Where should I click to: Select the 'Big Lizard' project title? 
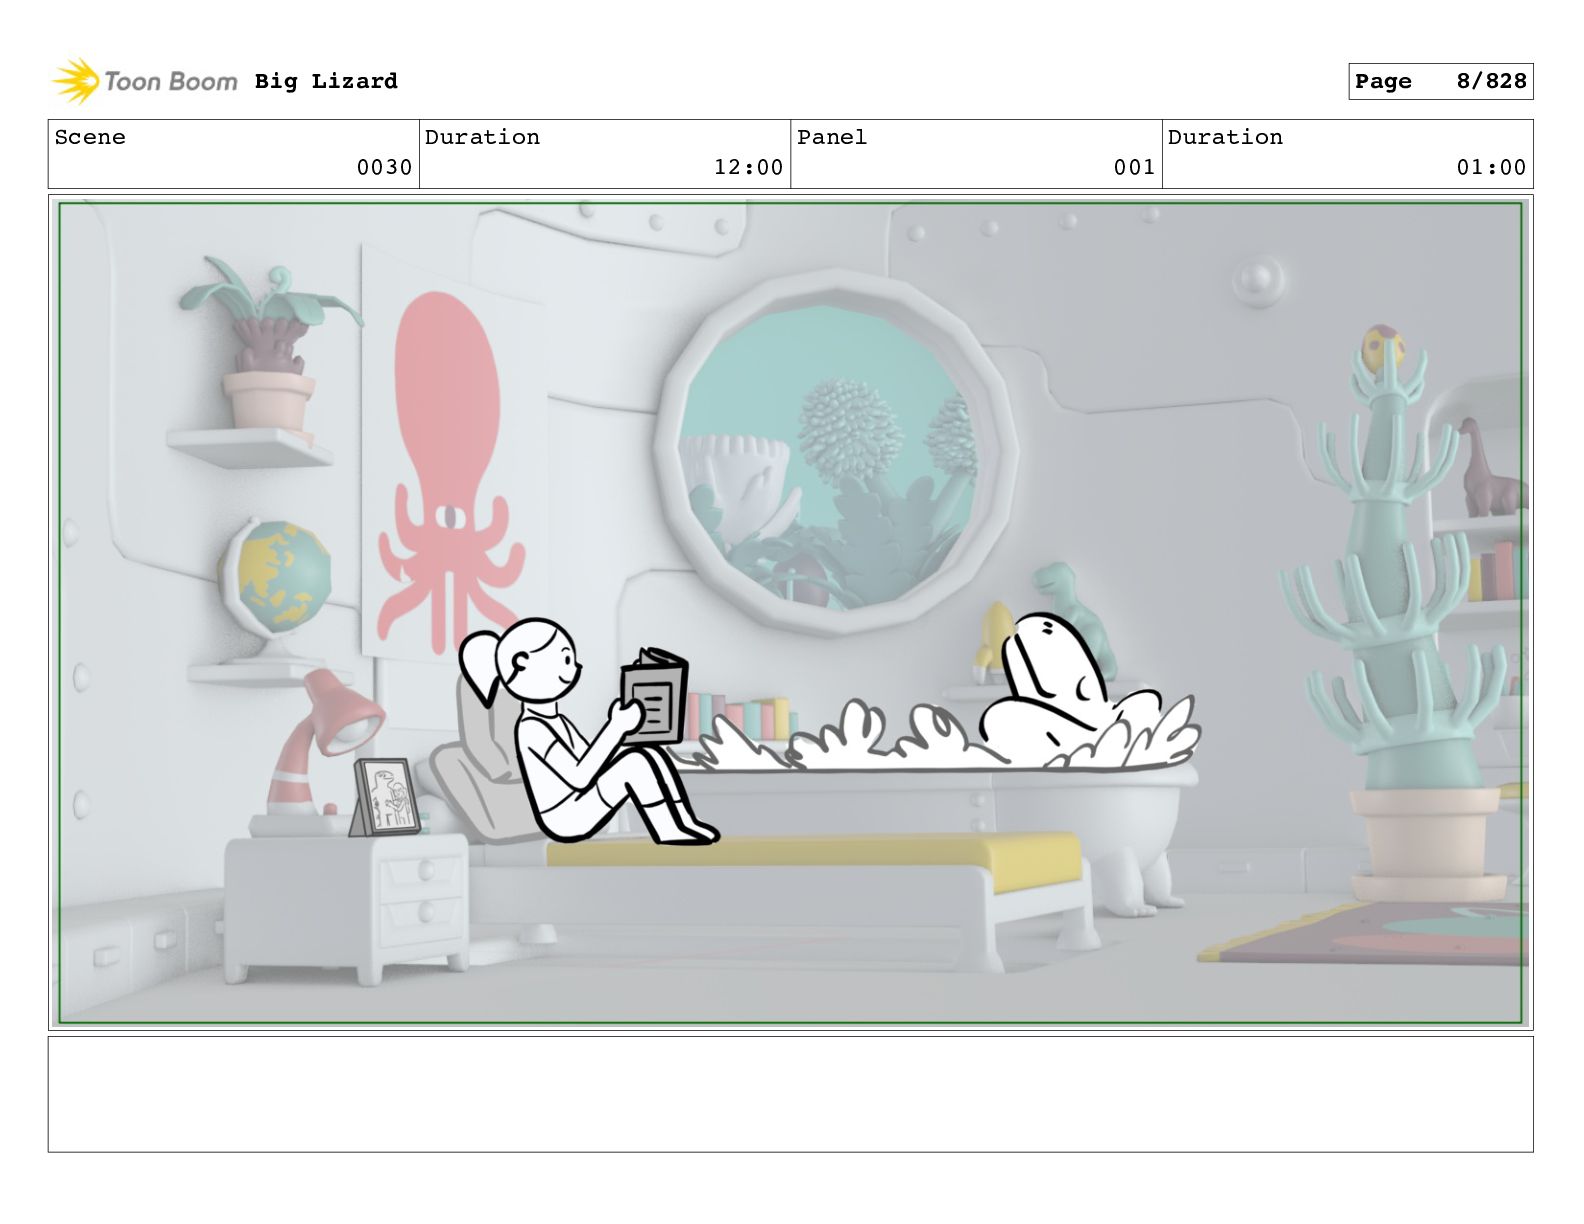326,81
